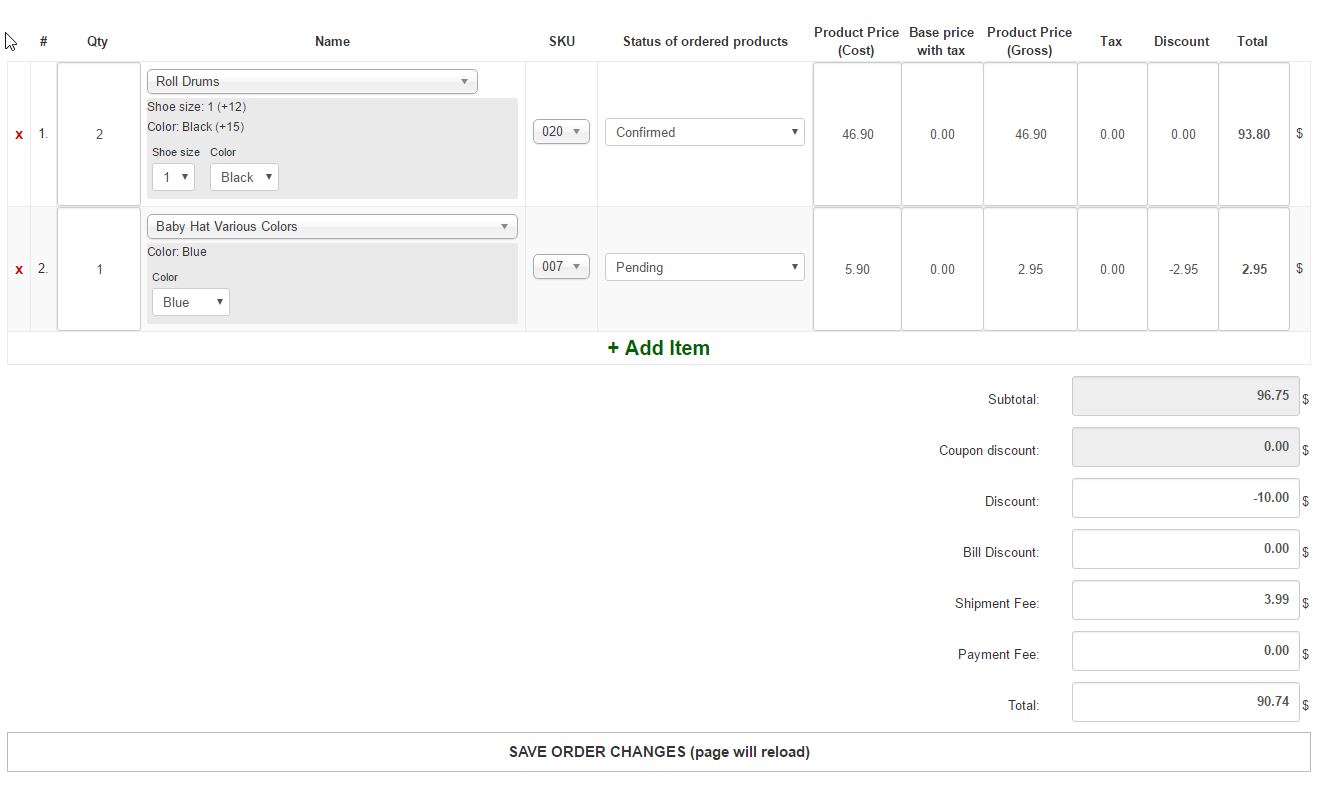Click the Subtotal amount field
Image resolution: width=1318 pixels, height=790 pixels.
coord(1185,396)
